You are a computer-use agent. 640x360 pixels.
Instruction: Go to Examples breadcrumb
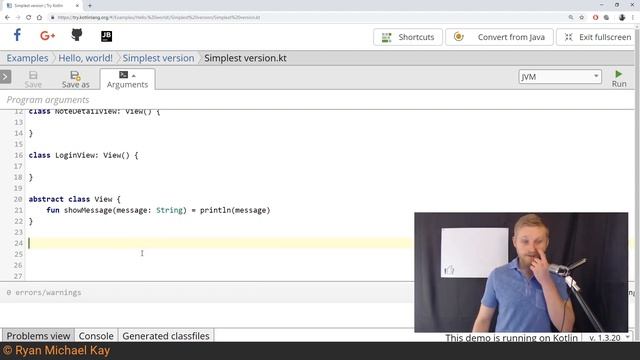click(27, 58)
